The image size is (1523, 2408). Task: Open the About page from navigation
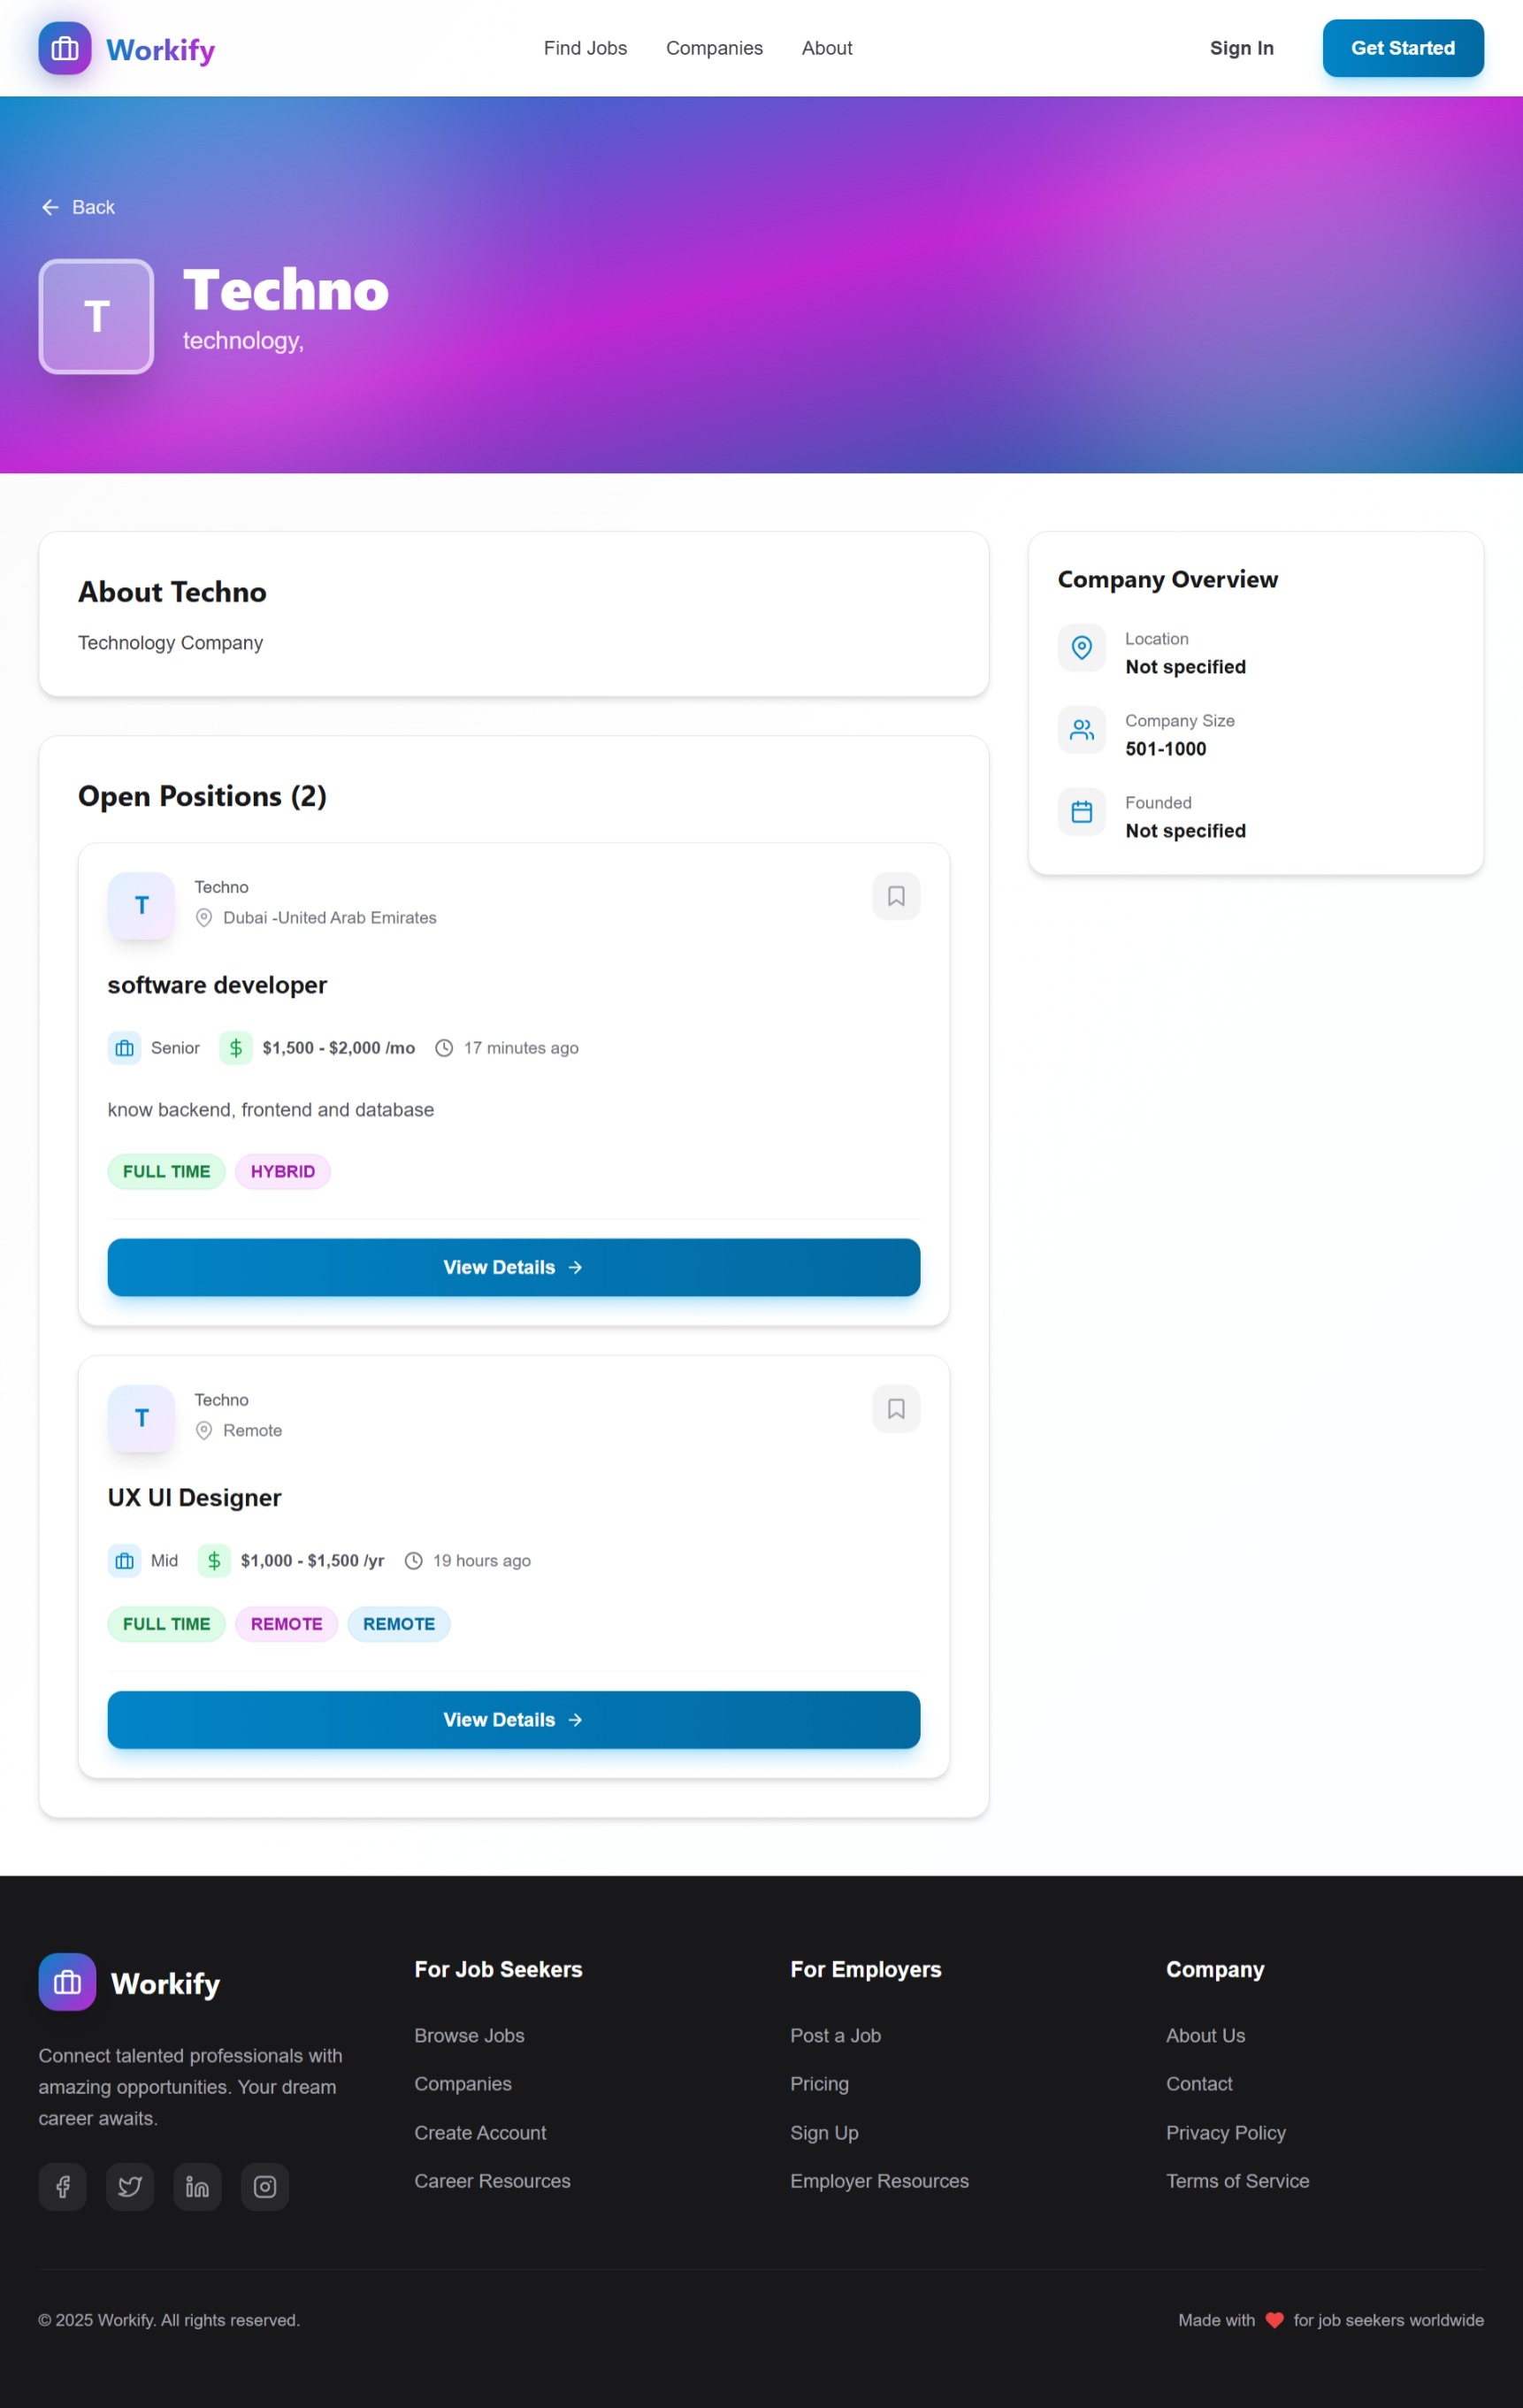(x=826, y=48)
